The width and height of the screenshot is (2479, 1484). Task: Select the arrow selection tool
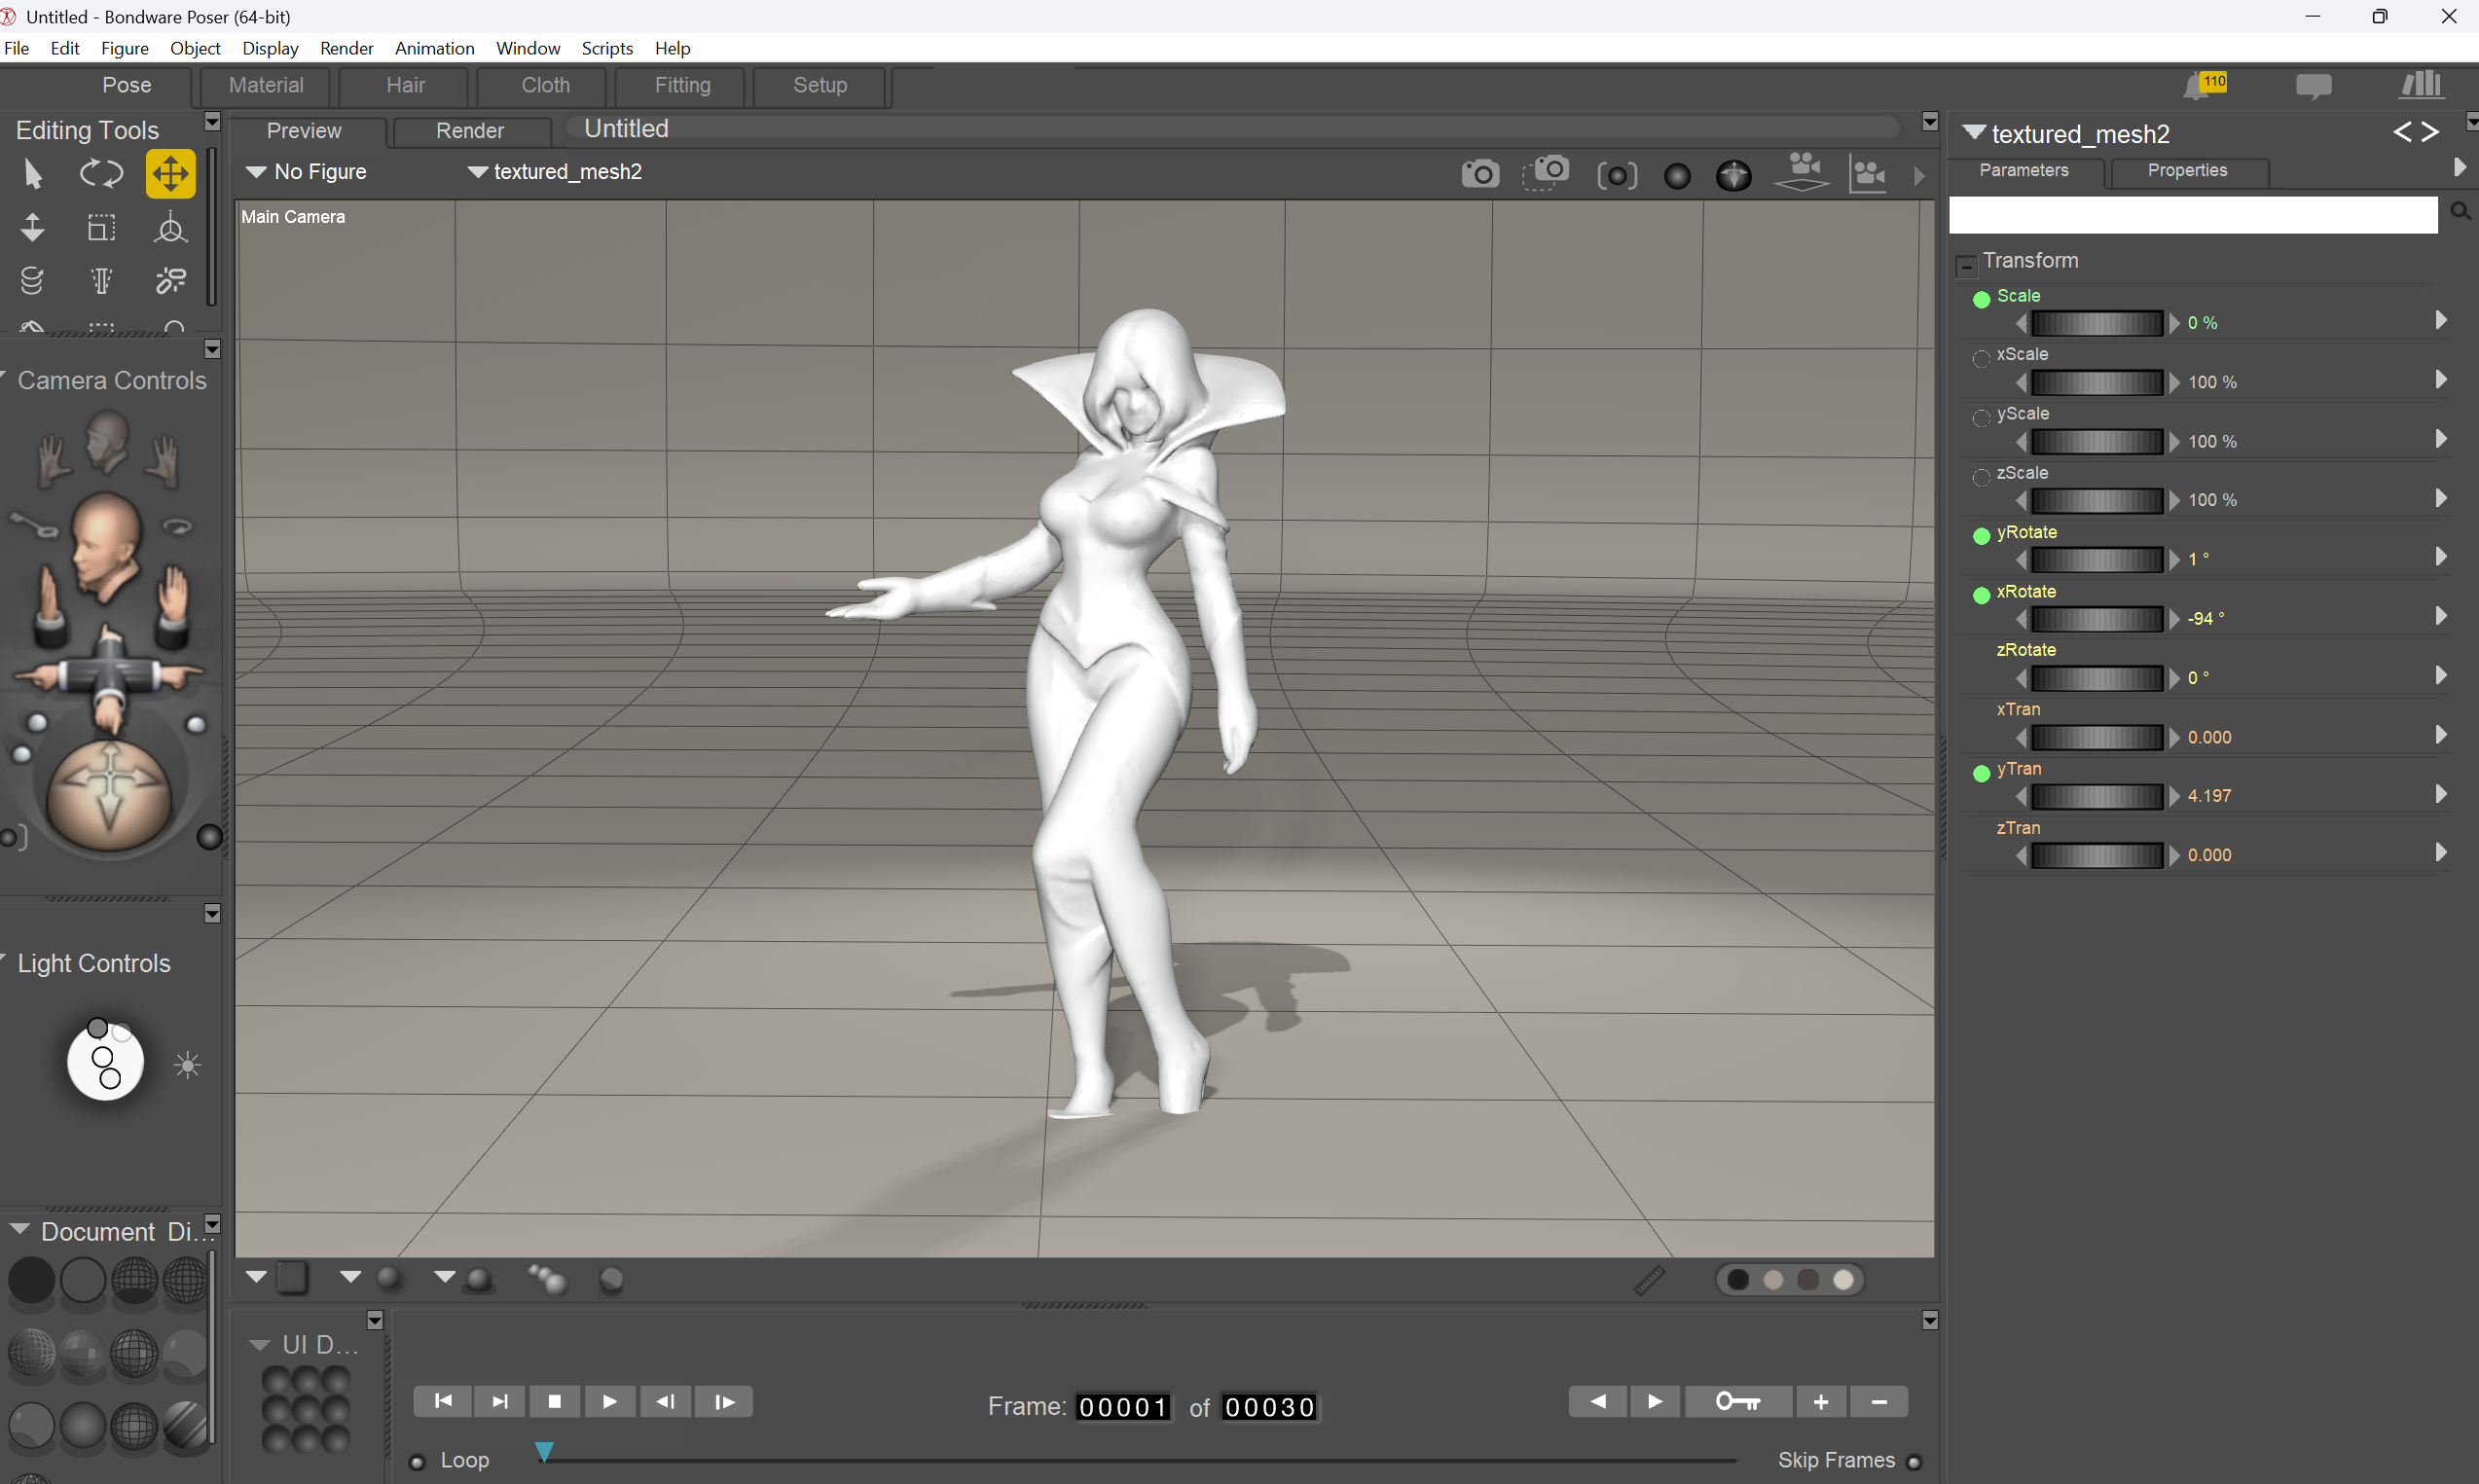[x=33, y=174]
